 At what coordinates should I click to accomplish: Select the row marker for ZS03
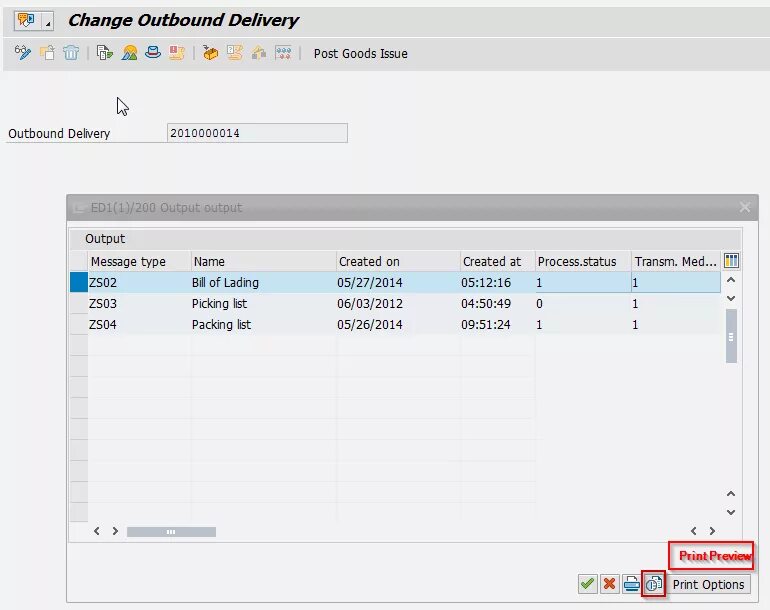[x=79, y=304]
